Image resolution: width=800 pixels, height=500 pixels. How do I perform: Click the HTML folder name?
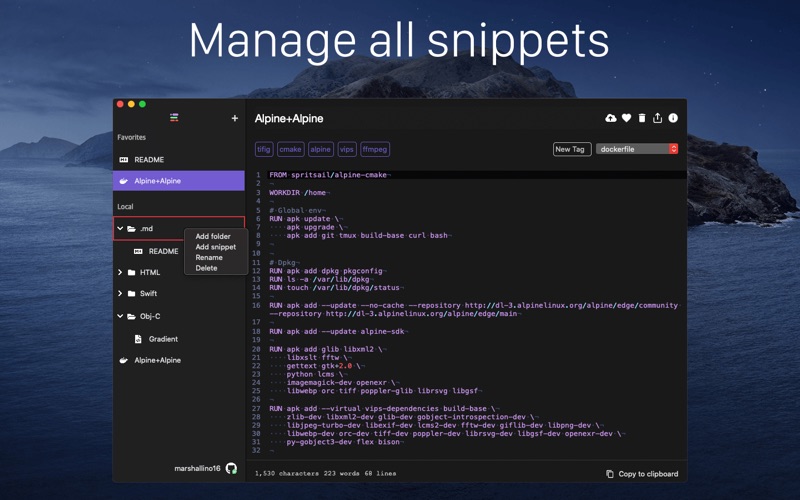tap(150, 272)
